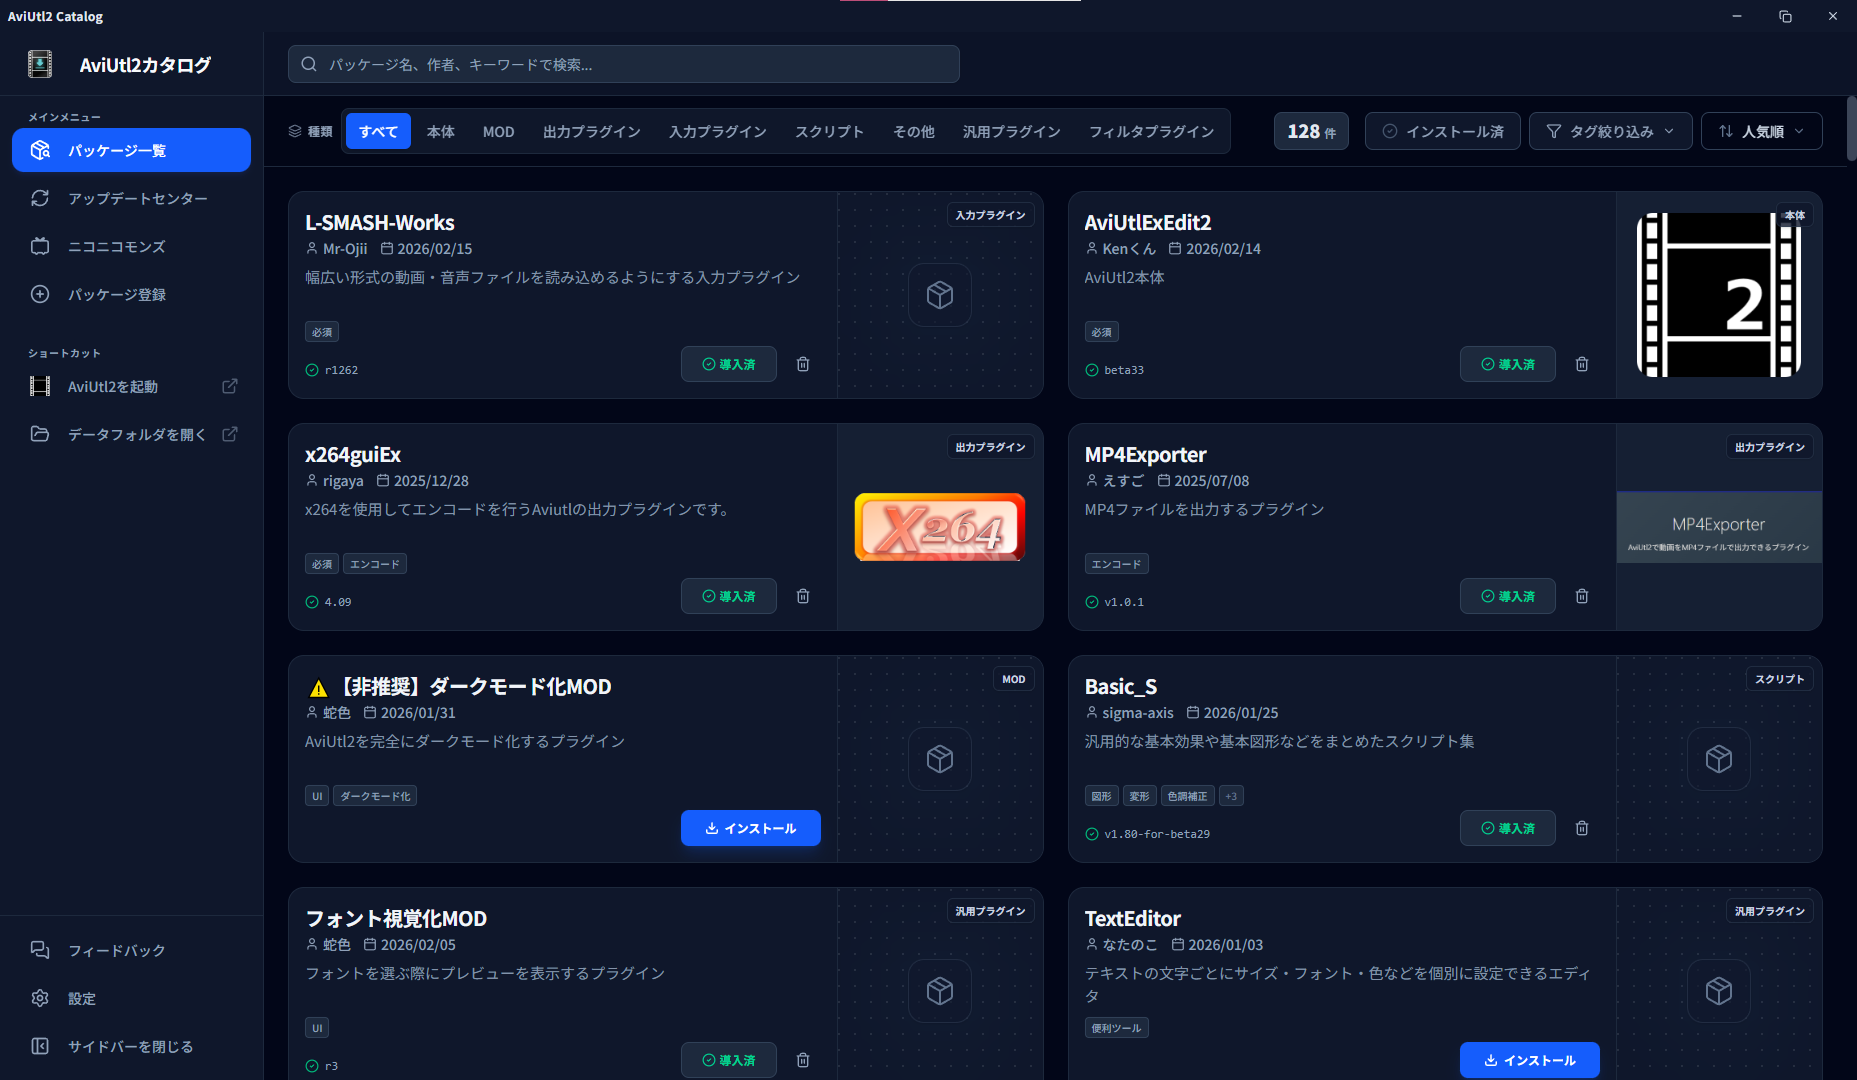Open アップデートセンター from sidebar
Screen dimensions: 1857x1080
(137, 199)
